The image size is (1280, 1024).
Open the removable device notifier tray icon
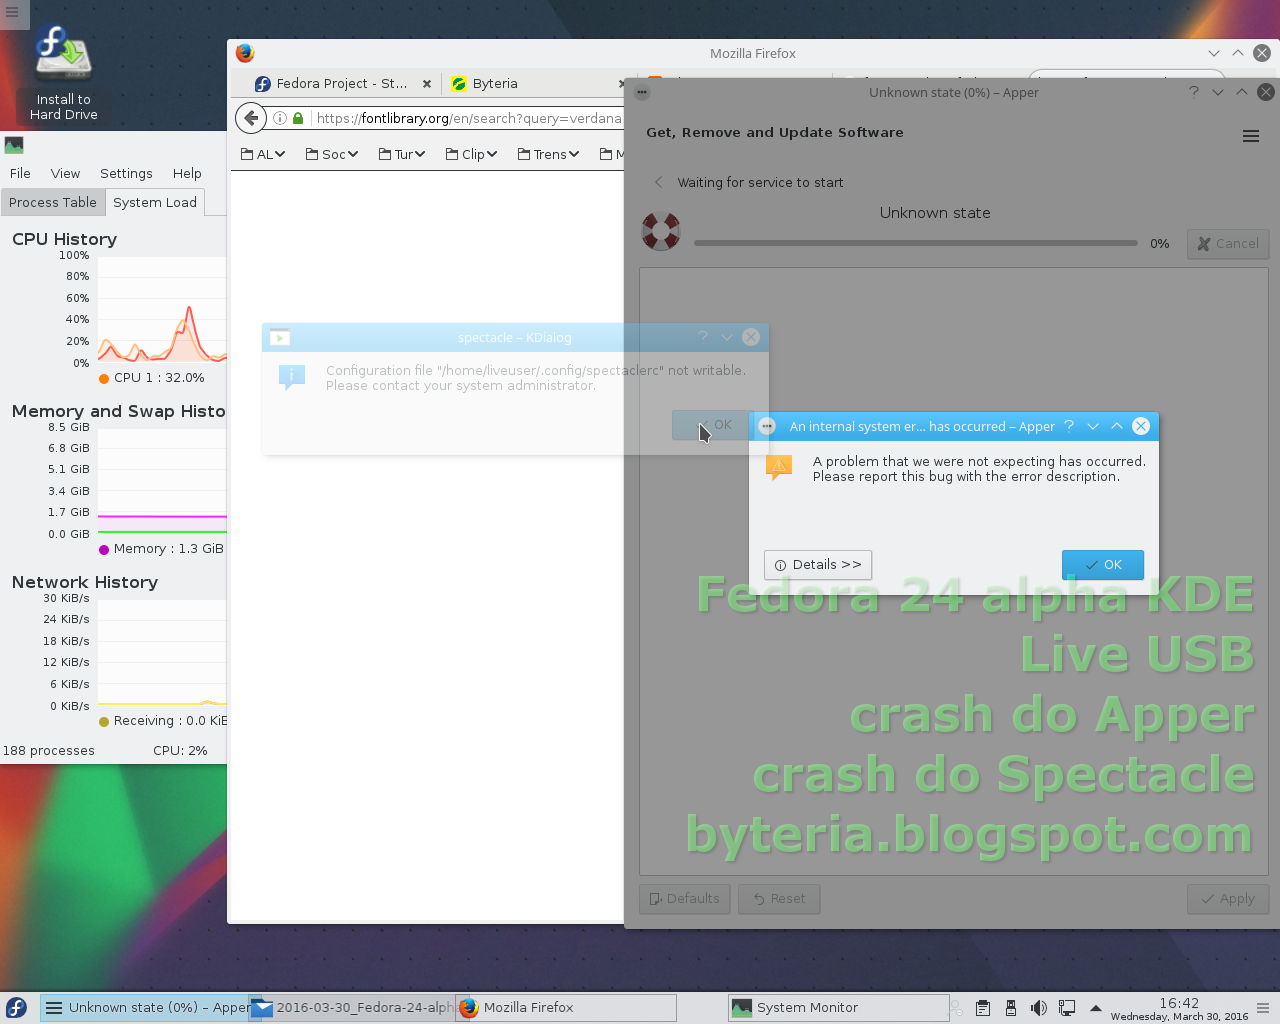click(1011, 1008)
